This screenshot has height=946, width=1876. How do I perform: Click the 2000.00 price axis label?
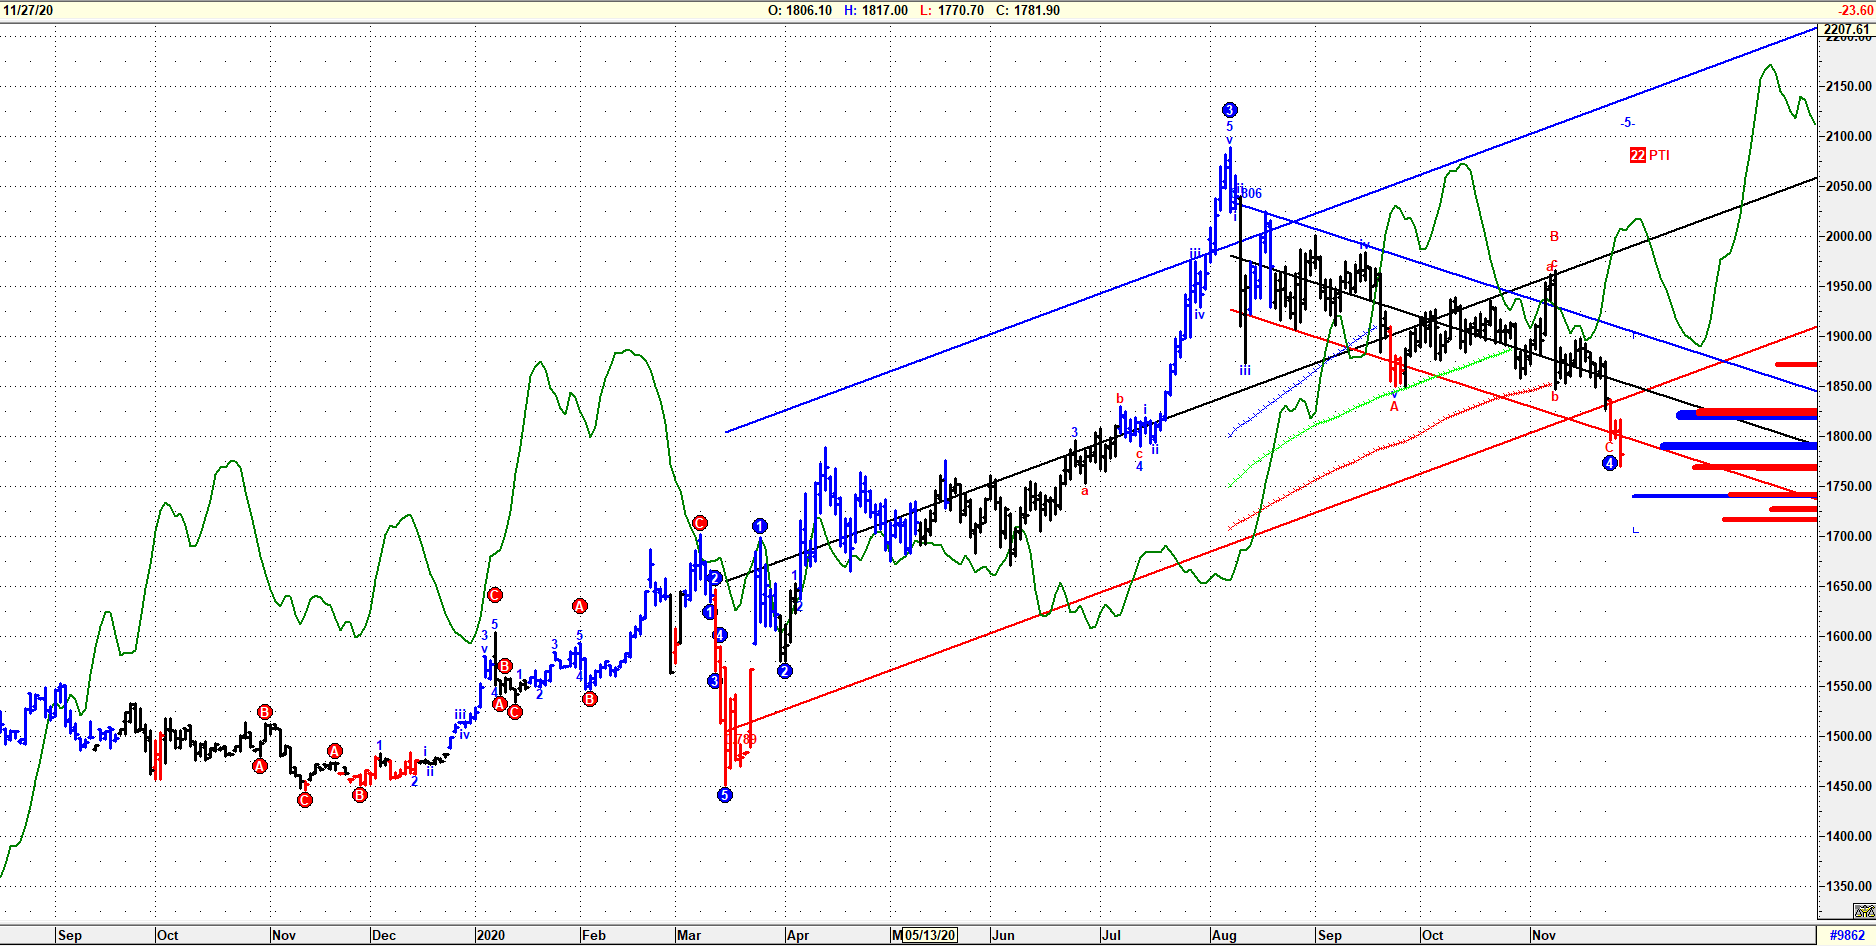click(x=1848, y=236)
